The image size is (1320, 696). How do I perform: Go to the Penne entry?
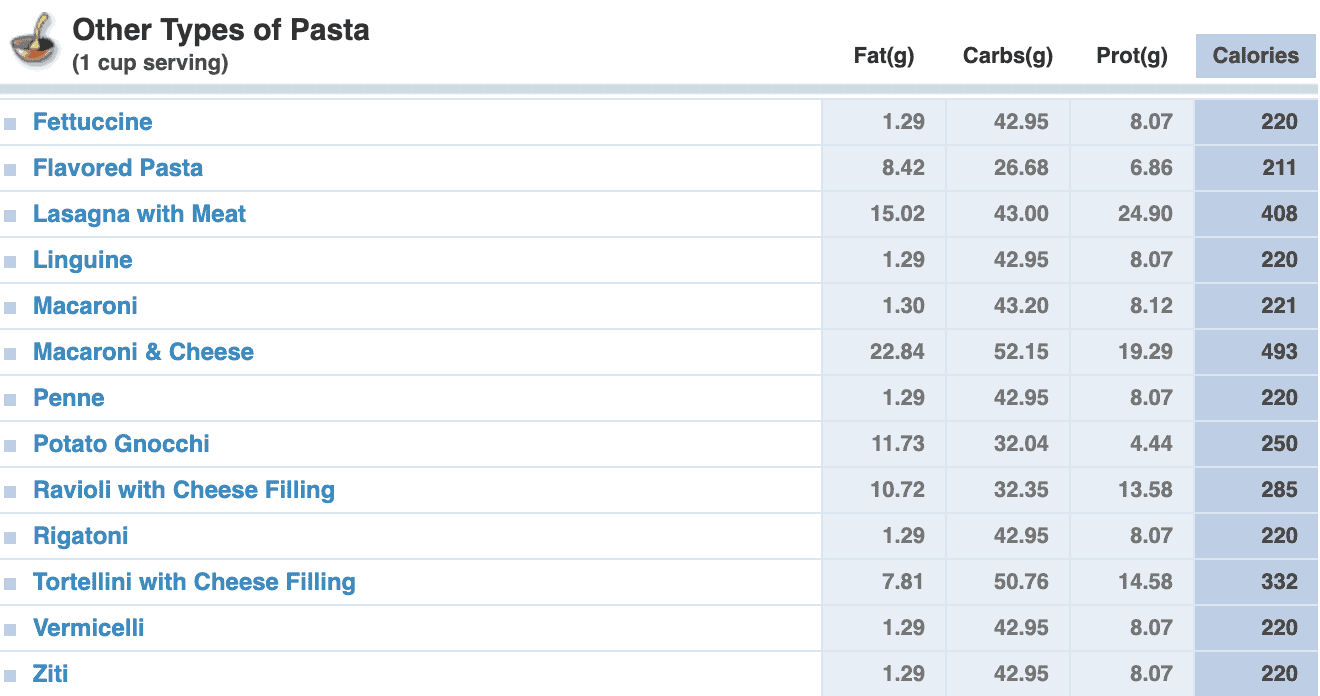(68, 398)
